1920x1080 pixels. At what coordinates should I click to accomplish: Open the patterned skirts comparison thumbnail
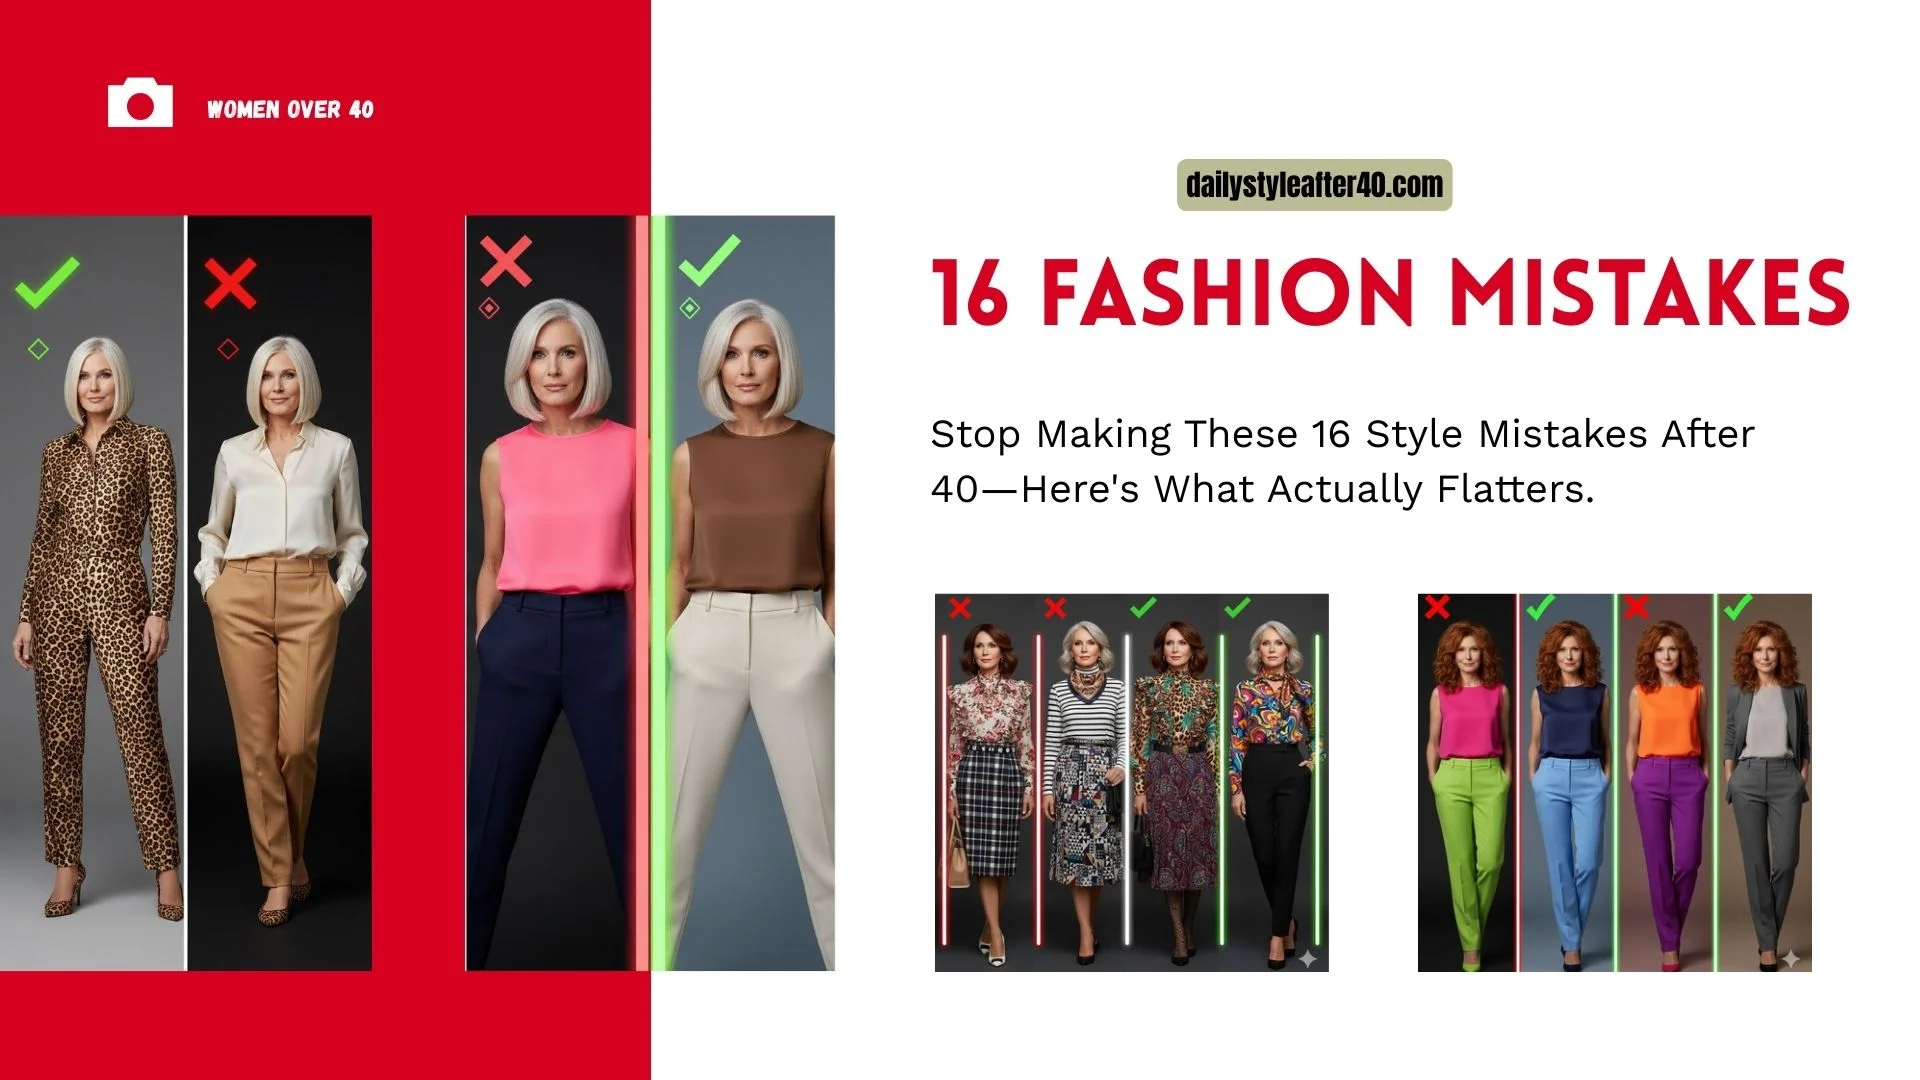pos(1132,783)
